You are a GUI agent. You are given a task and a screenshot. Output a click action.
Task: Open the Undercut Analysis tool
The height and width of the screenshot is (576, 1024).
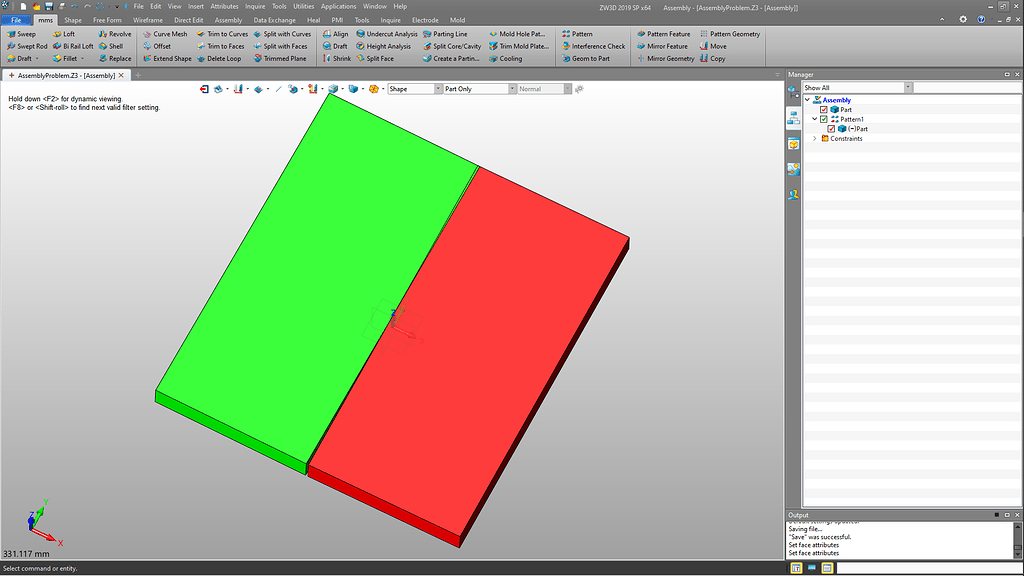tap(392, 34)
